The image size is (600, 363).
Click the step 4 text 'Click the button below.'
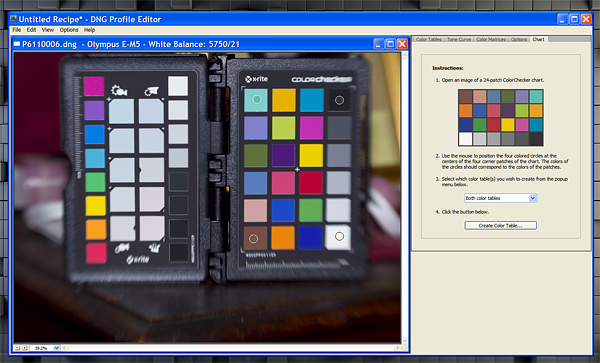click(465, 212)
